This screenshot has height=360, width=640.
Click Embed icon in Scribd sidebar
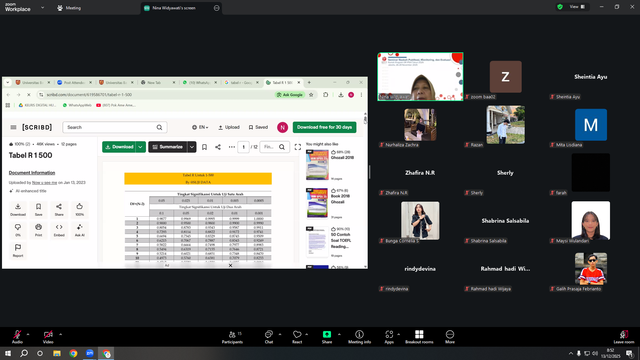coord(59,227)
